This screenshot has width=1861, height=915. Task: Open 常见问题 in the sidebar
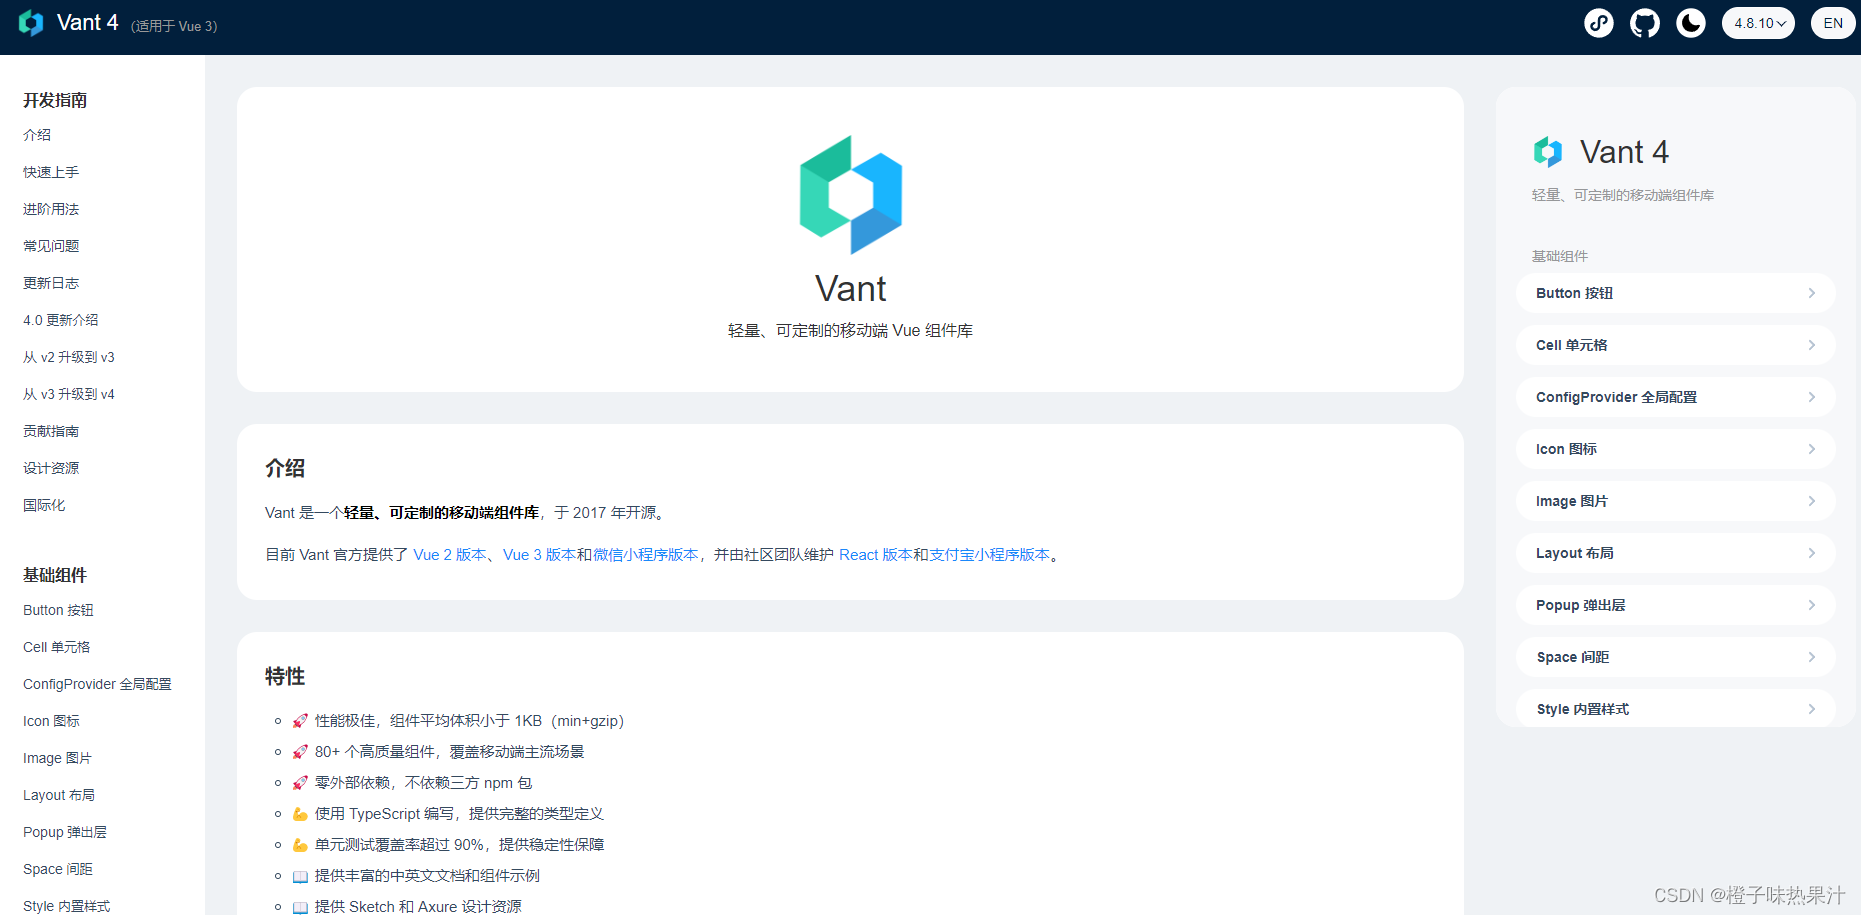pos(51,246)
